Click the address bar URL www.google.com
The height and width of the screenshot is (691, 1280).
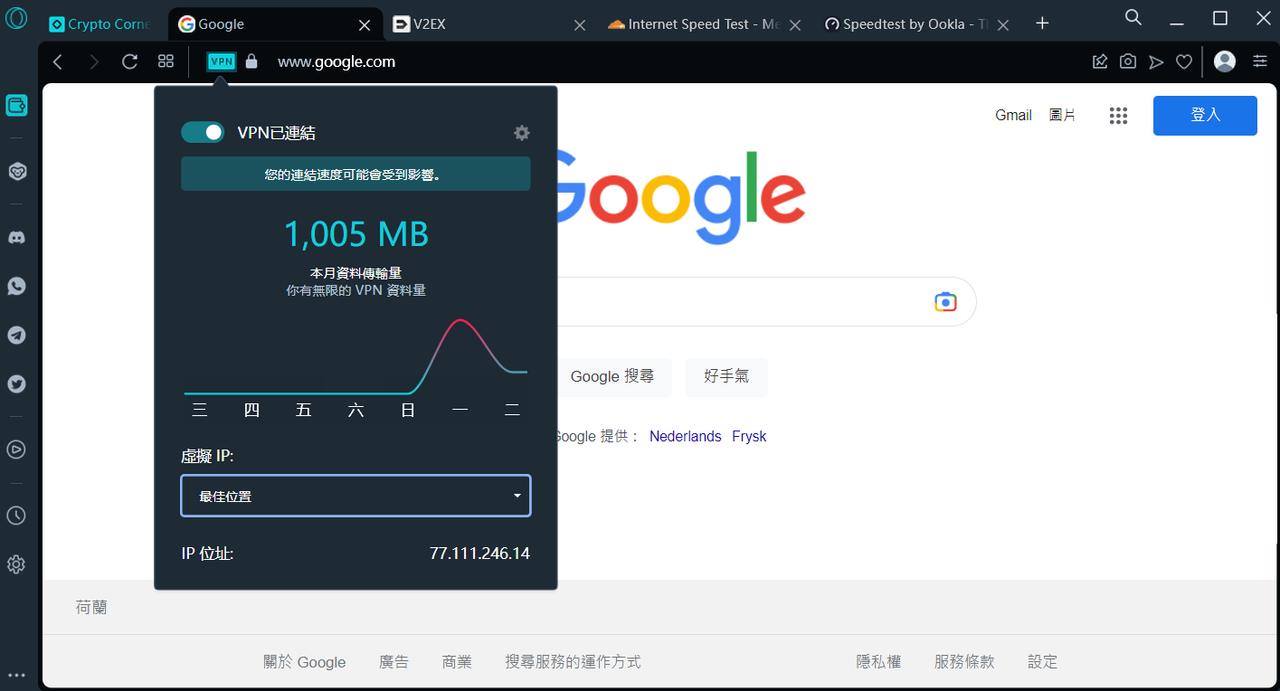(336, 62)
